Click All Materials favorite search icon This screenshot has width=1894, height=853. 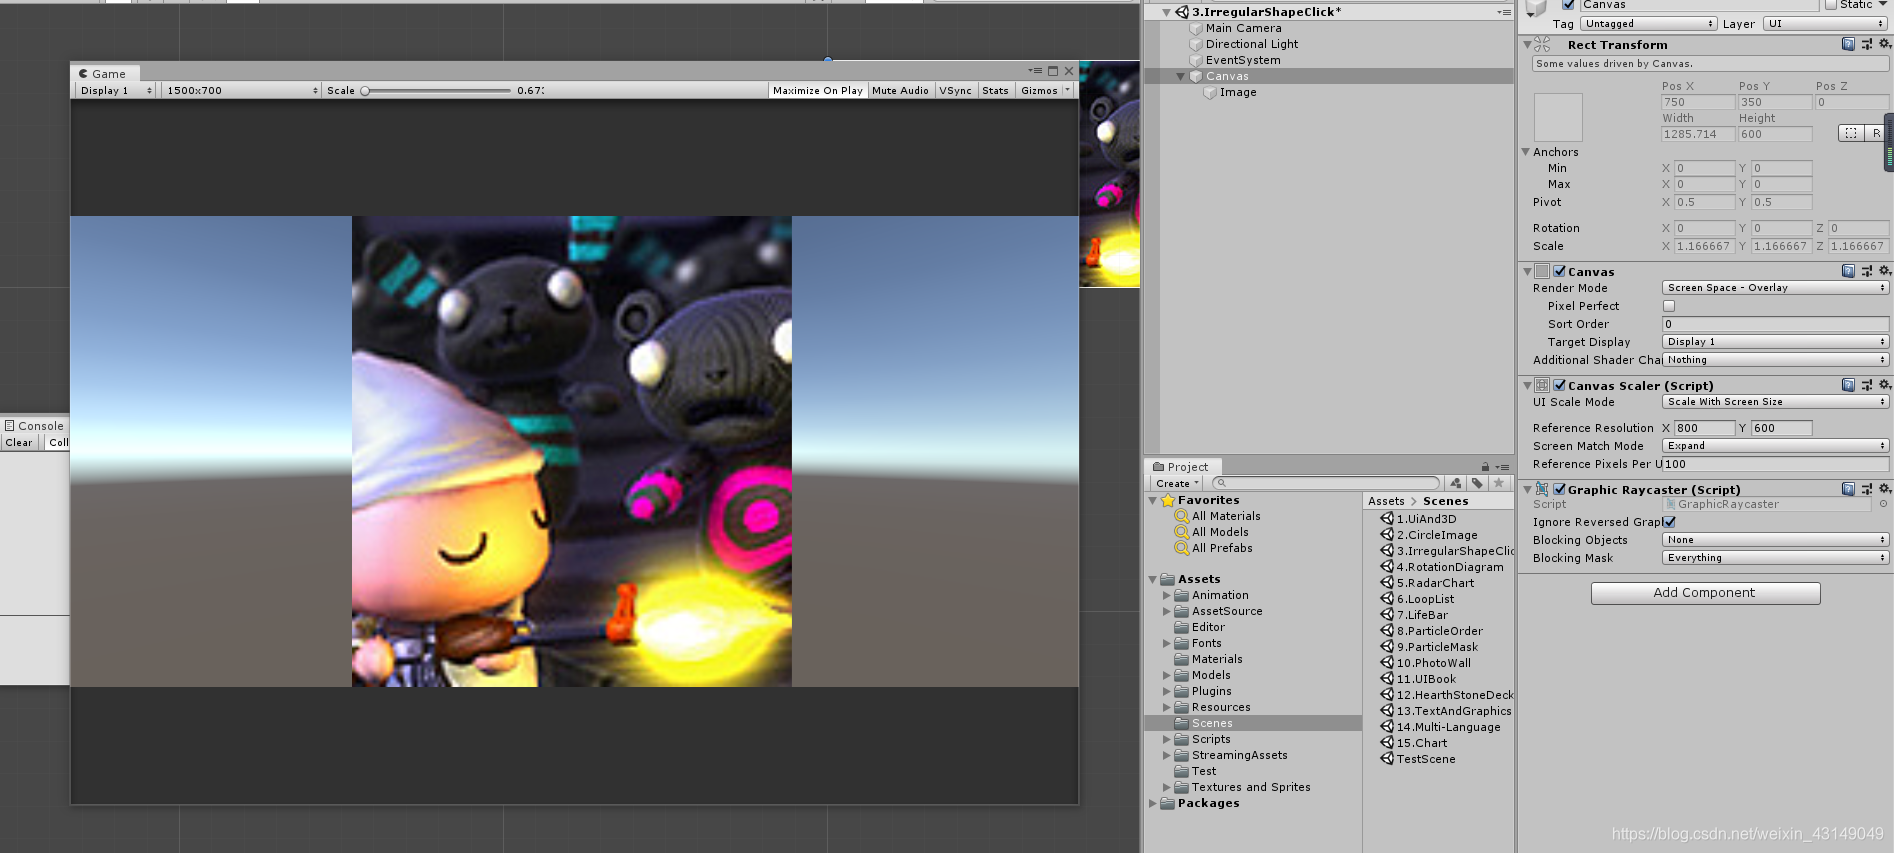coord(1182,516)
